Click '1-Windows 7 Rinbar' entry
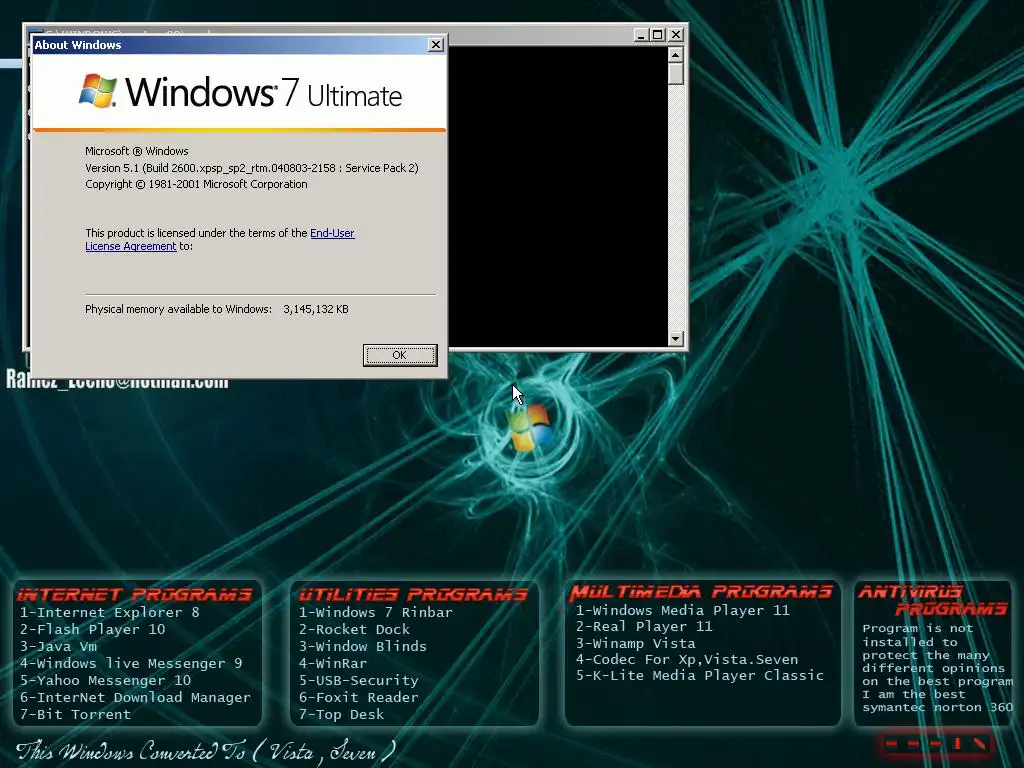1024x768 pixels. point(376,612)
